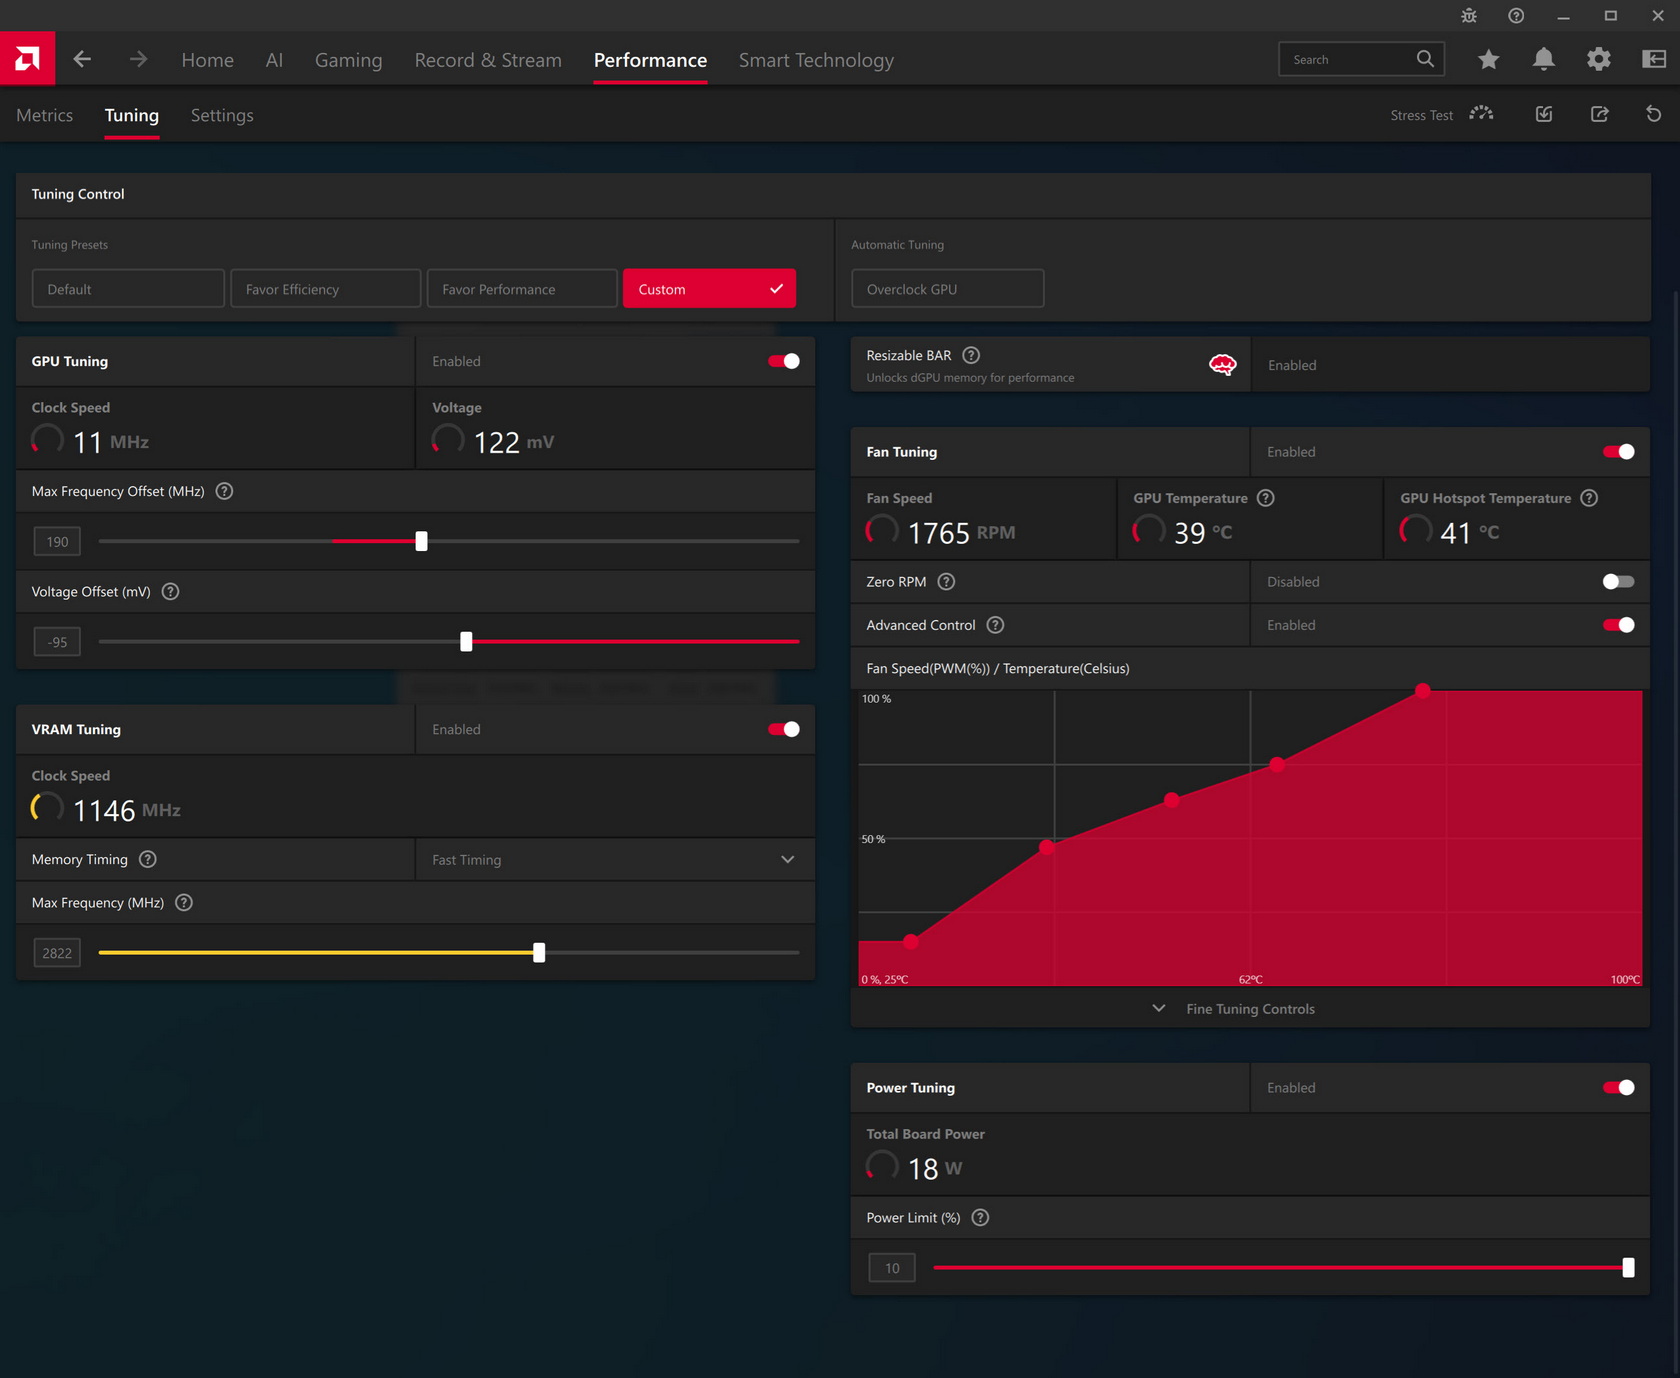
Task: Click the reset tuning icon
Action: 1653,114
